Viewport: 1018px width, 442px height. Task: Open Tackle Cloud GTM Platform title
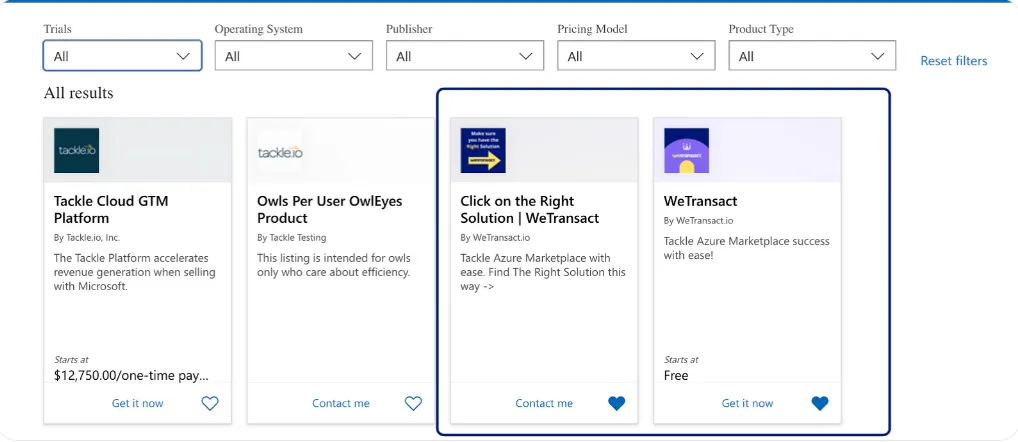(x=111, y=210)
